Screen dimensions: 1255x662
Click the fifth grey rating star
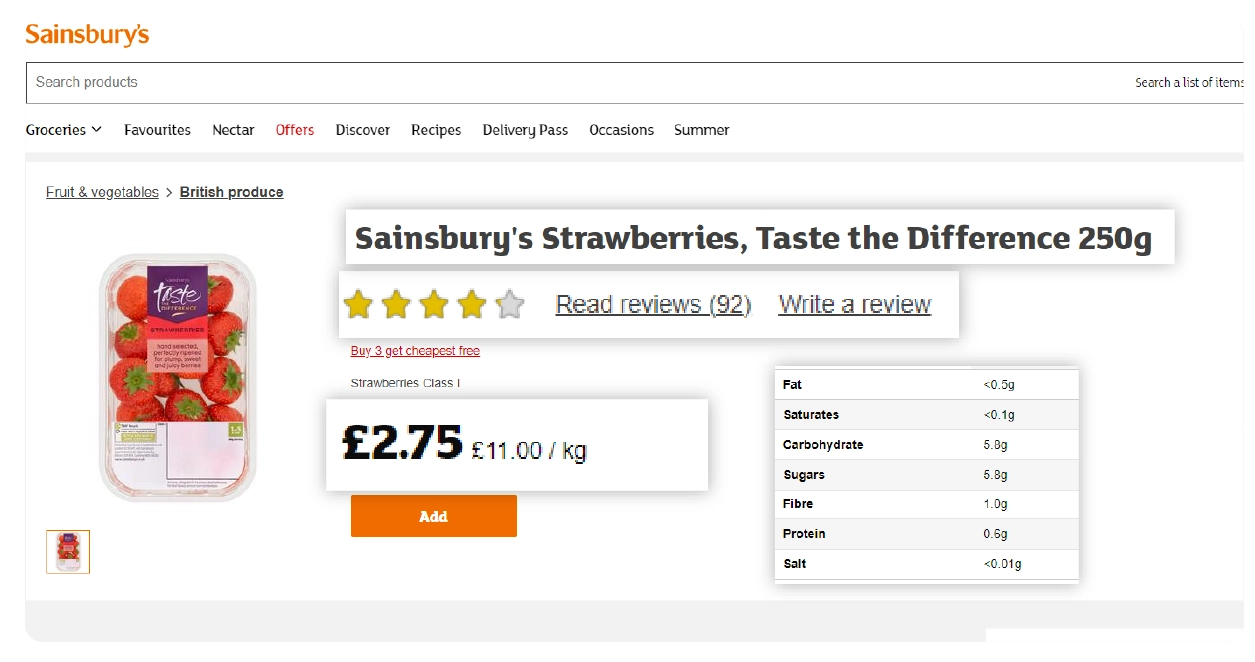click(x=510, y=304)
